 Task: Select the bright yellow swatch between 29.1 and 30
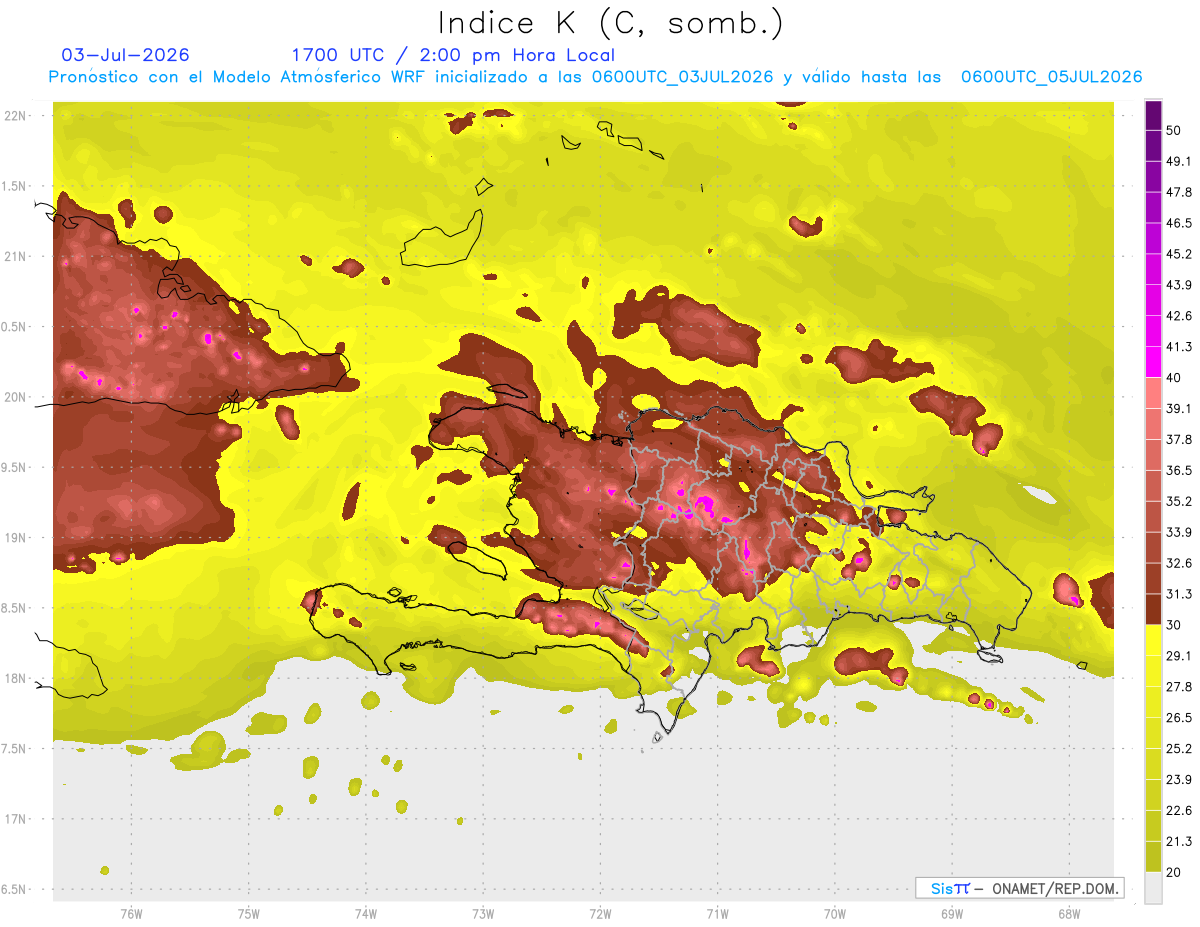(x=1153, y=640)
